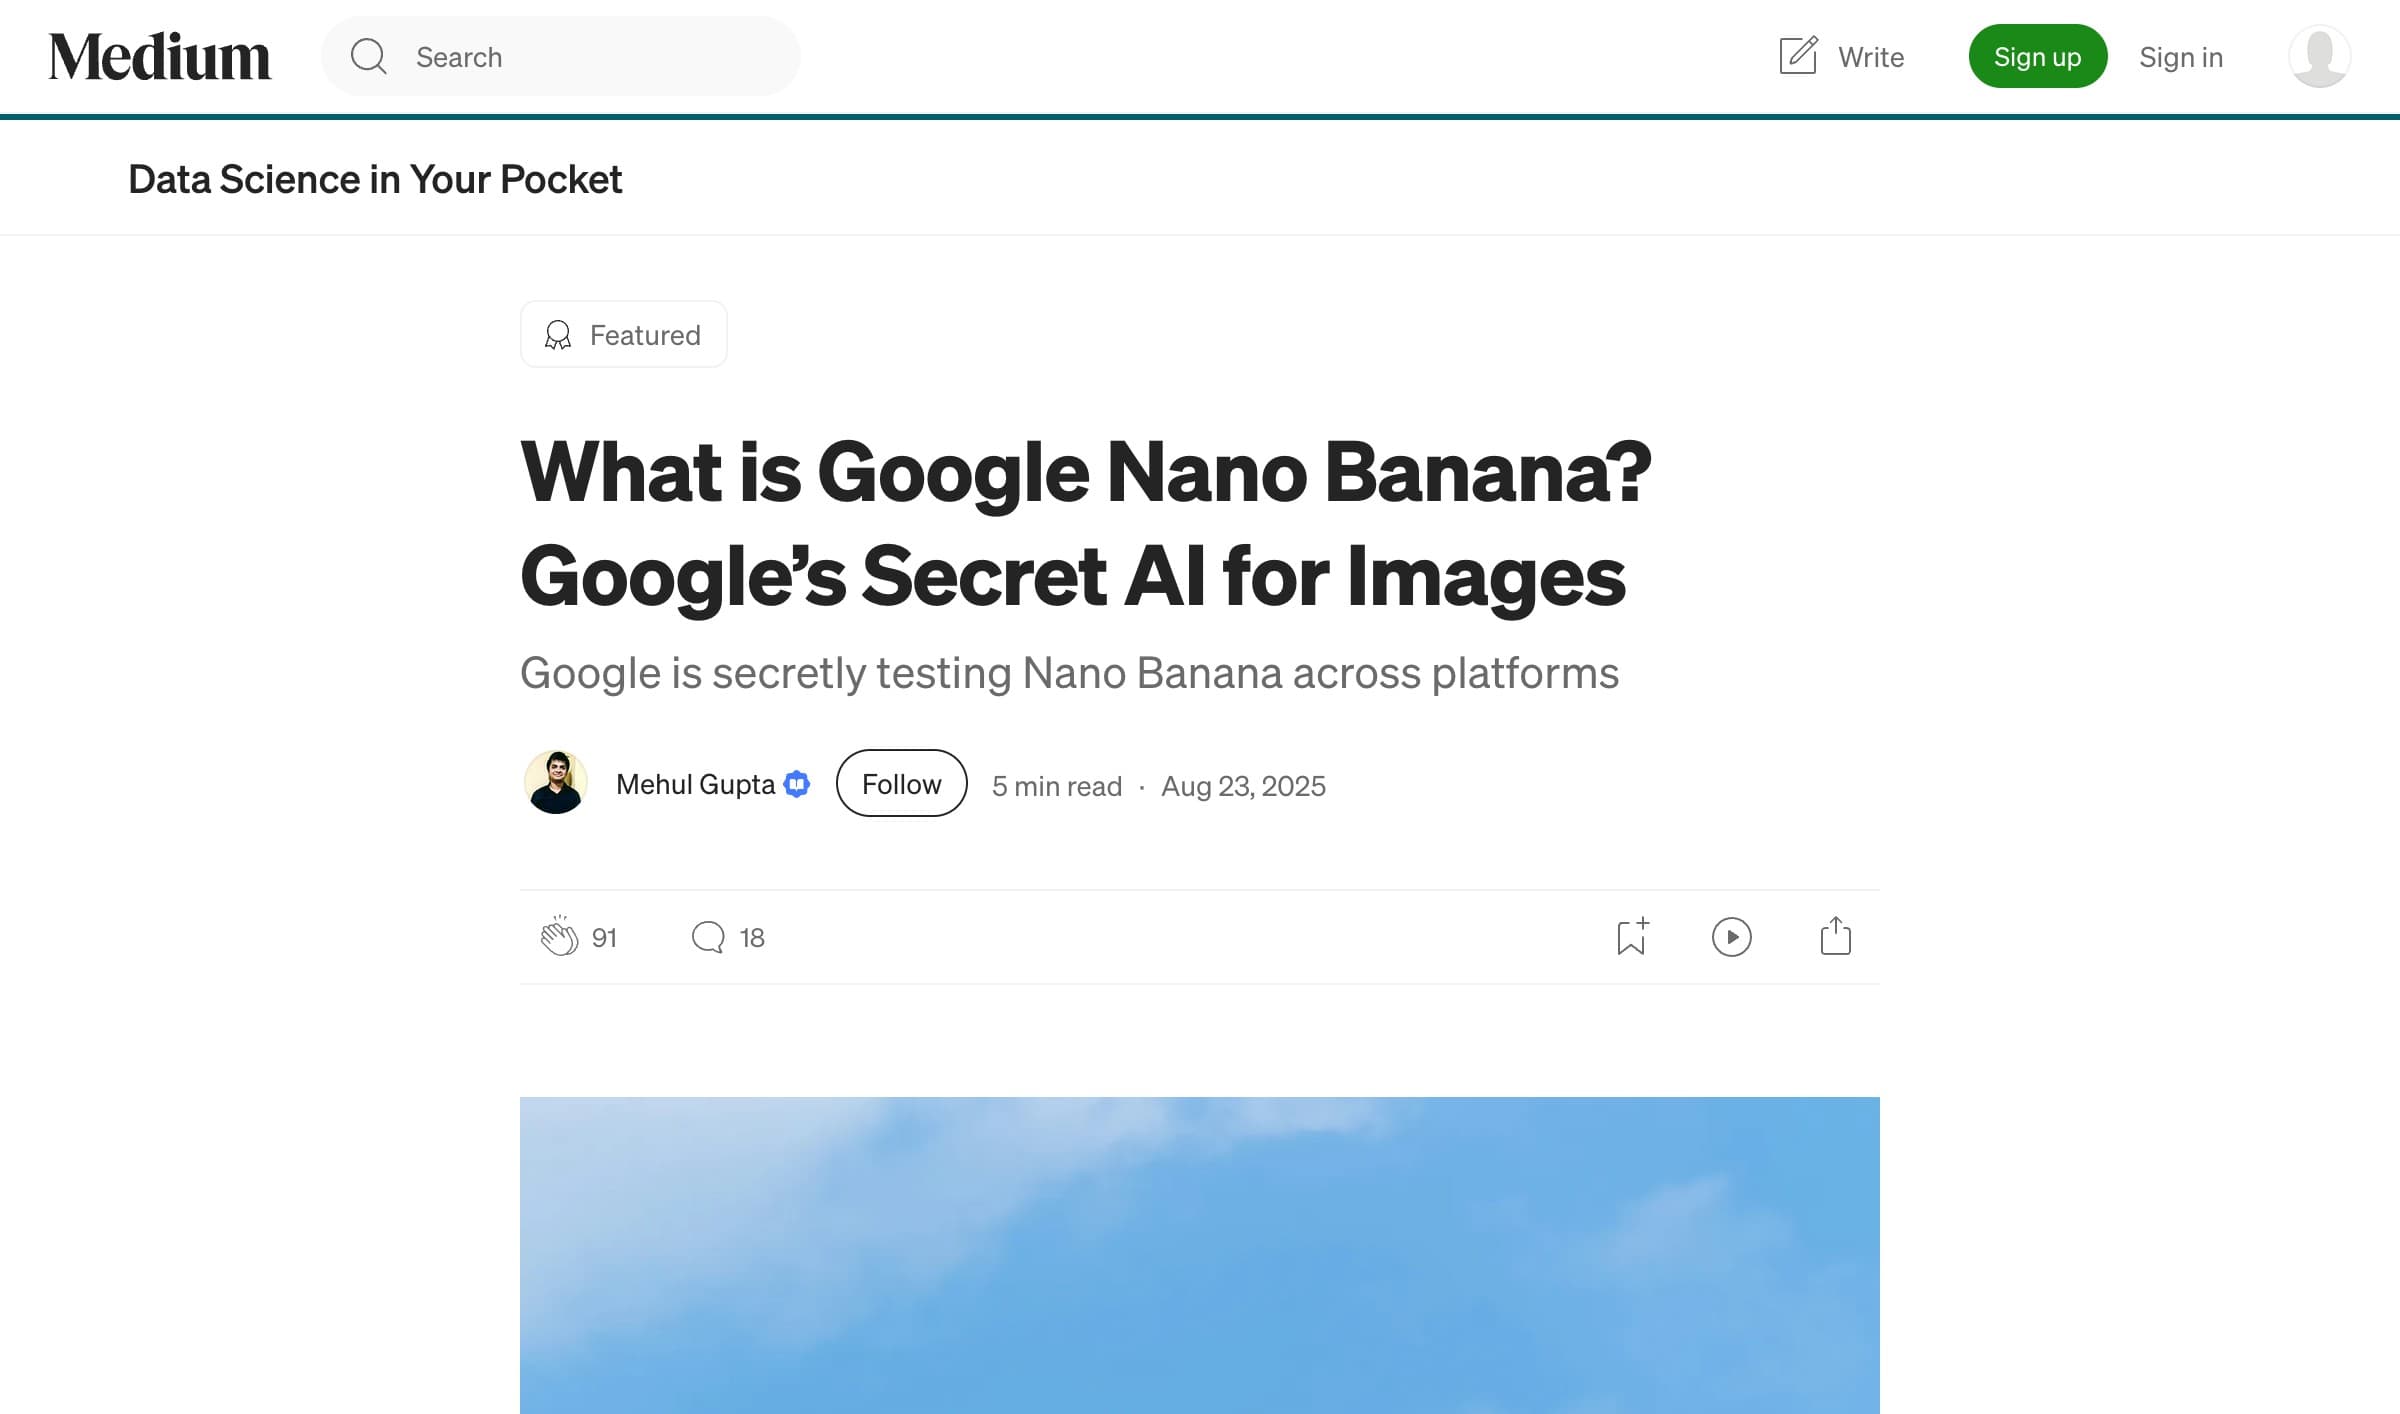This screenshot has width=2400, height=1414.
Task: Start writing with the Write pencil icon
Action: pos(1799,56)
